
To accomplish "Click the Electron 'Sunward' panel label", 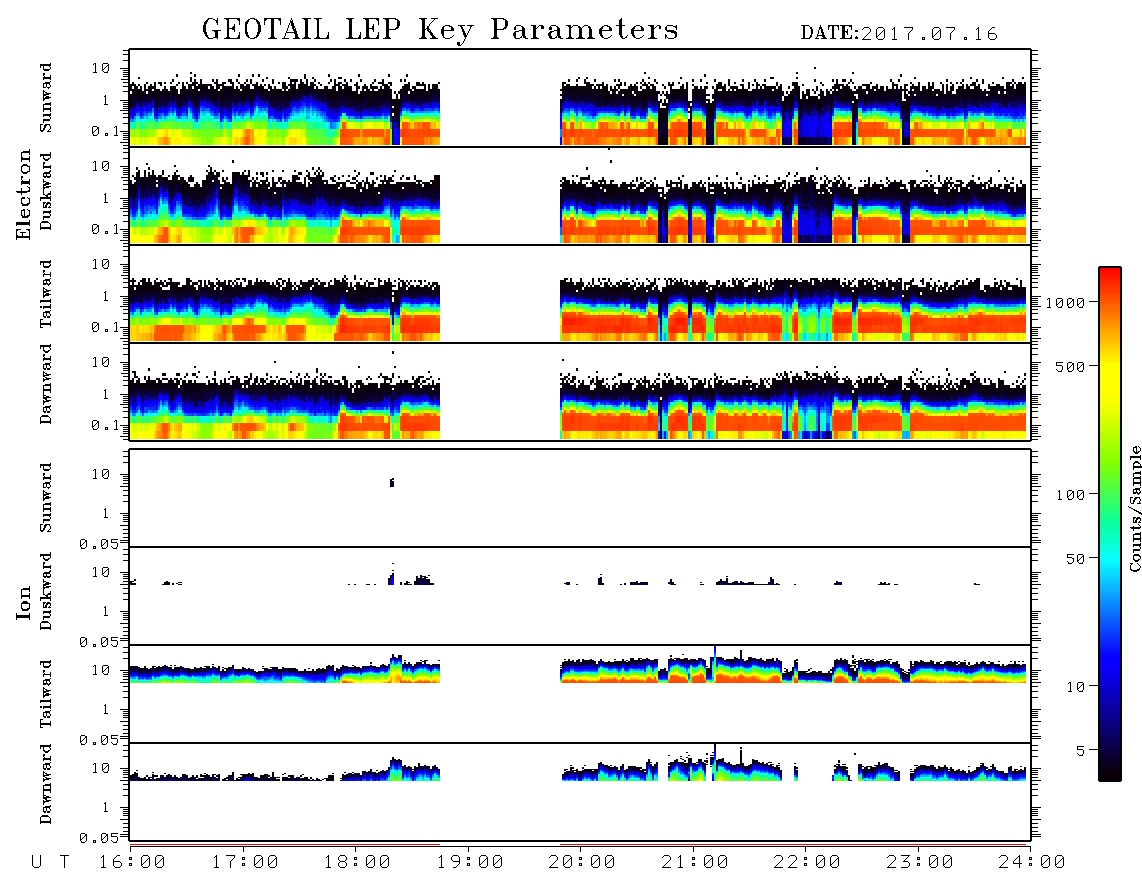I will pyautogui.click(x=46, y=98).
